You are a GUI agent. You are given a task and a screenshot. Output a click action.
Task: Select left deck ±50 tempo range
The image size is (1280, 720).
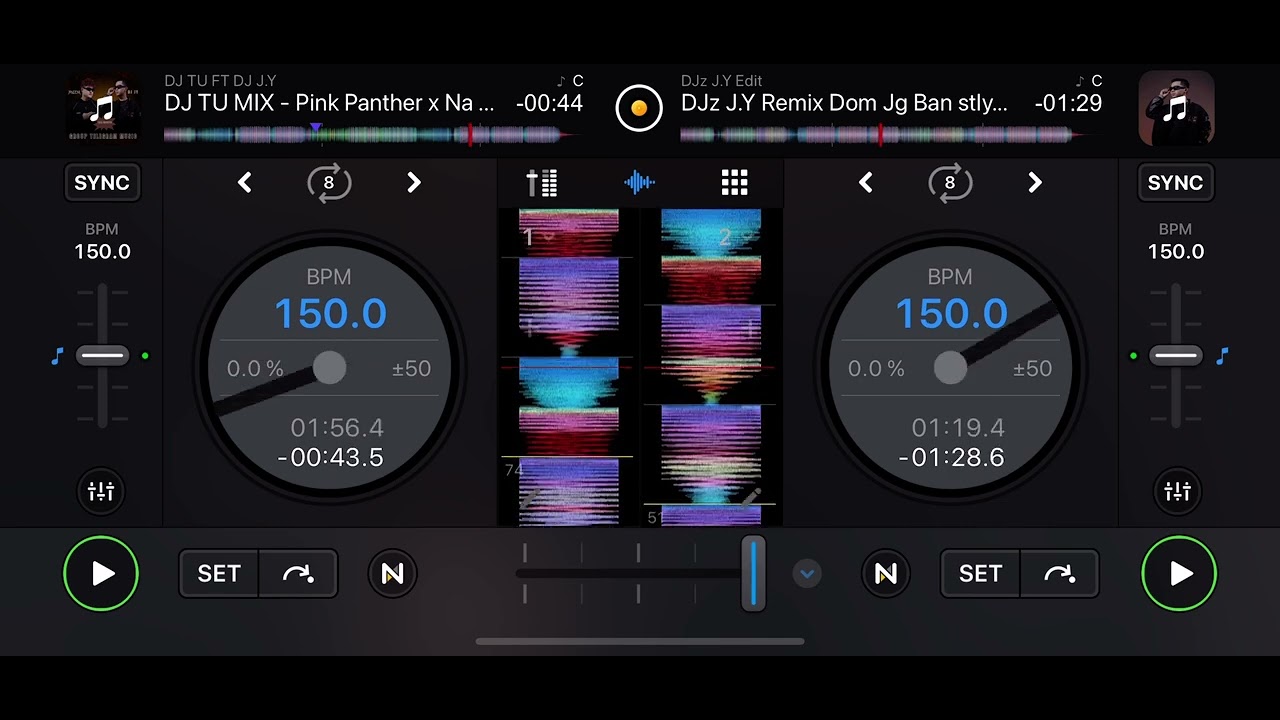pos(412,369)
